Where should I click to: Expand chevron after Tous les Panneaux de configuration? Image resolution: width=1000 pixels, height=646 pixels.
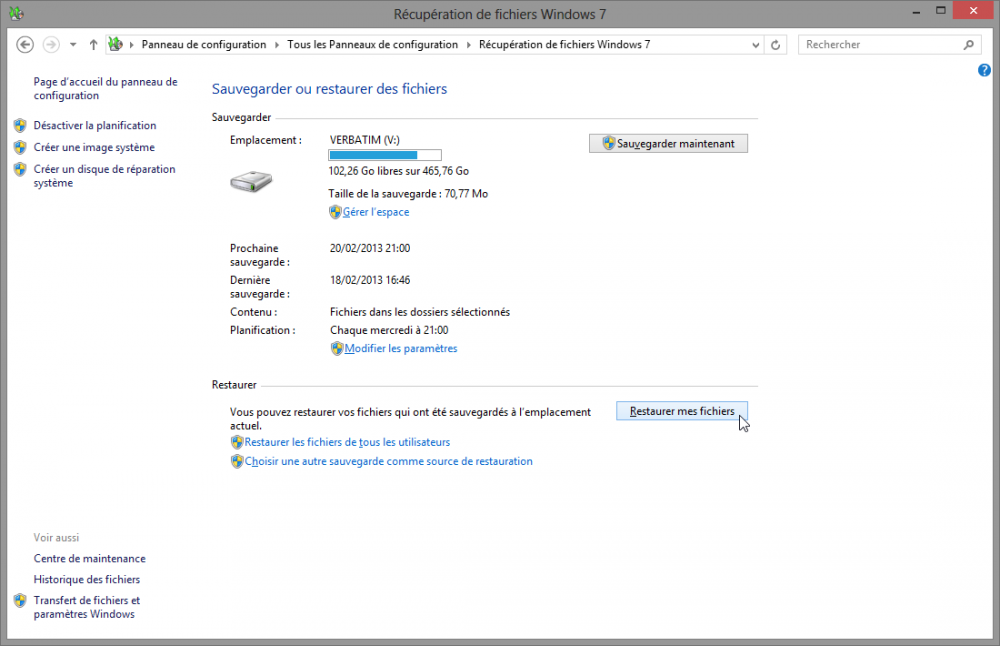(x=469, y=45)
